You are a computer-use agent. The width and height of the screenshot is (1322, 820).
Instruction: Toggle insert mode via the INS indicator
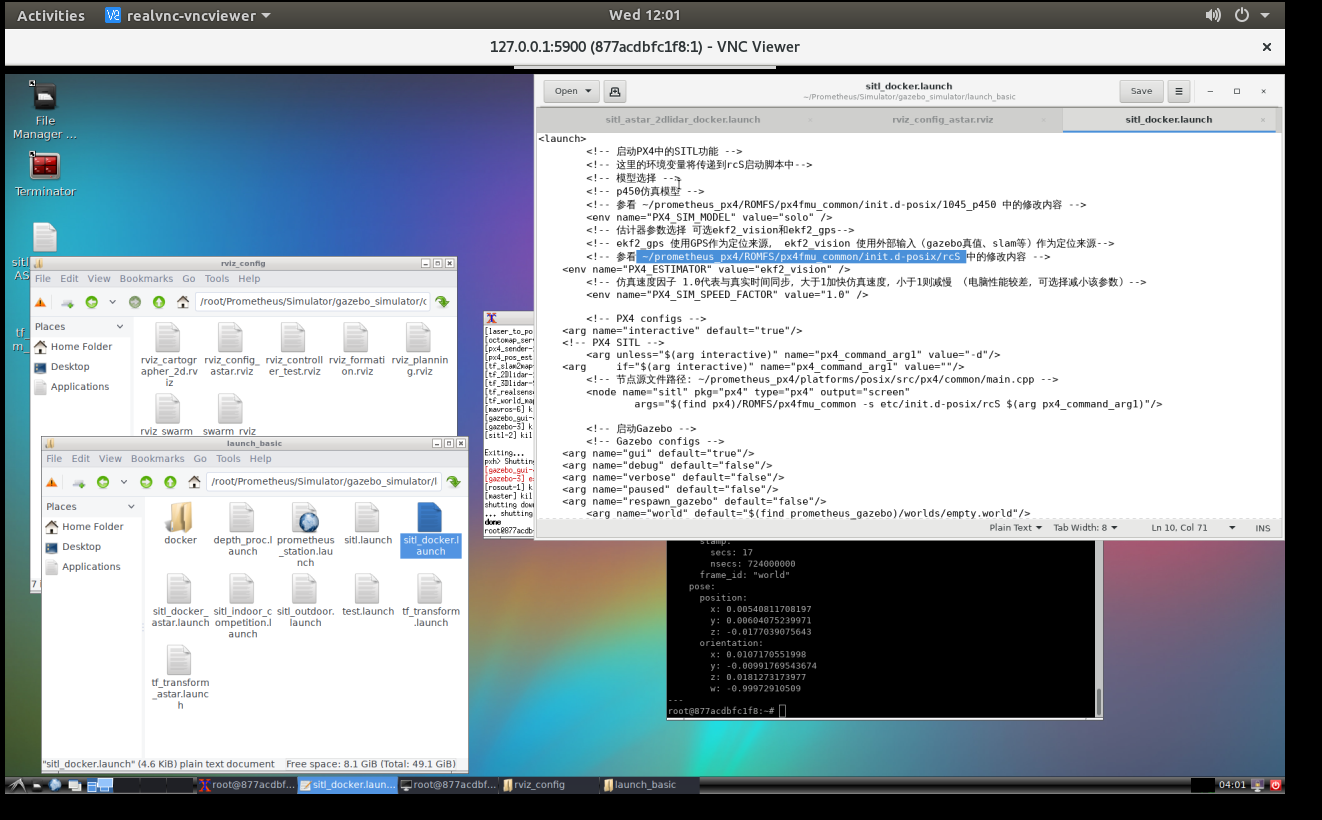coord(1262,527)
